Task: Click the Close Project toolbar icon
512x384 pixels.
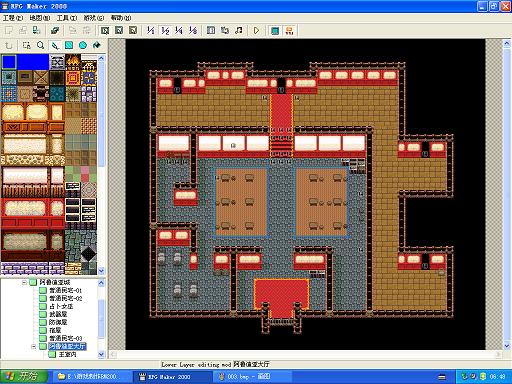Action: click(x=37, y=31)
